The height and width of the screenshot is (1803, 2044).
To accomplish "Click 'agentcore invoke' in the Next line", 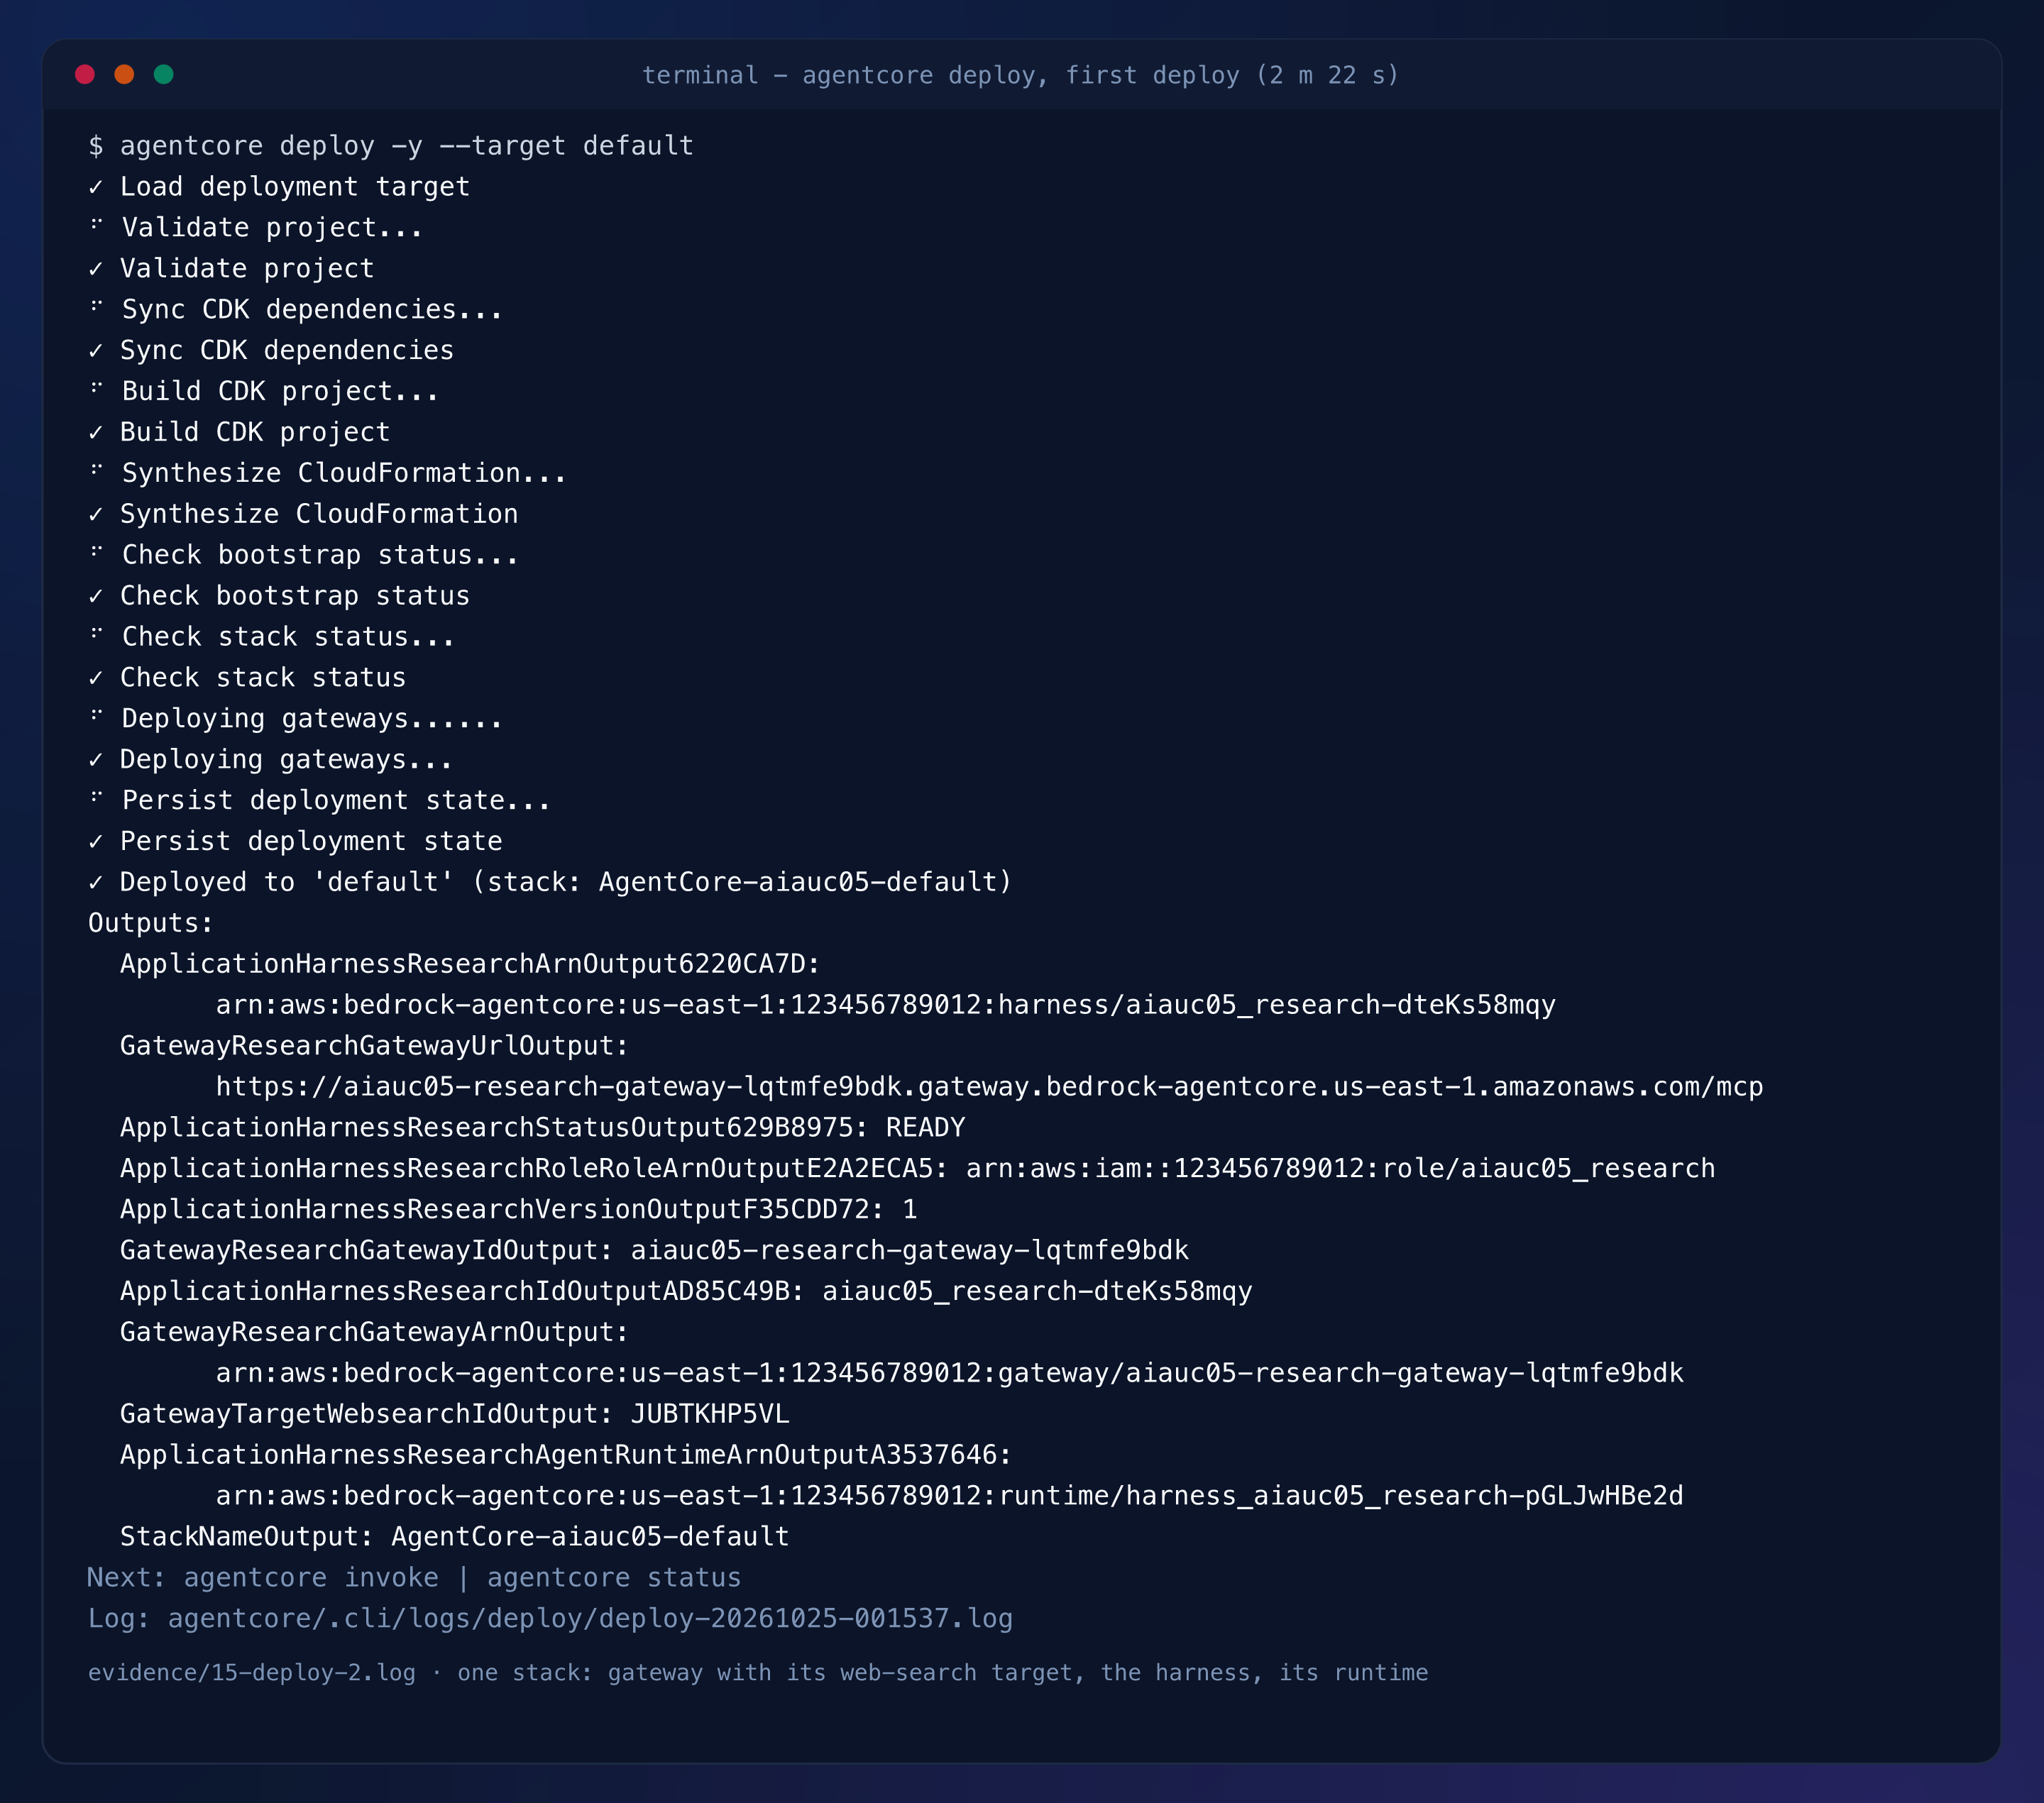I will (x=311, y=1579).
